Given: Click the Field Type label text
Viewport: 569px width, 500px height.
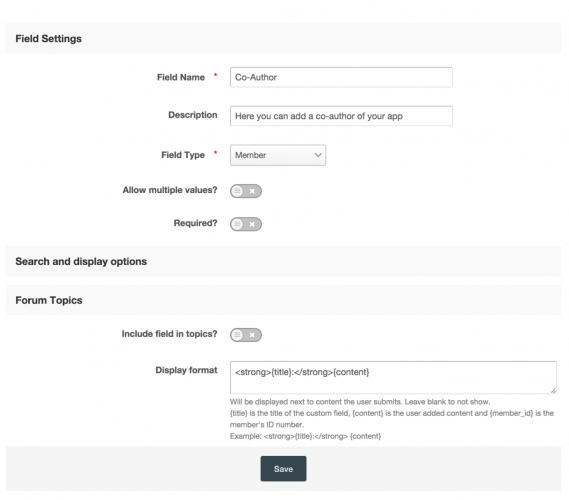Looking at the screenshot, I should point(183,155).
